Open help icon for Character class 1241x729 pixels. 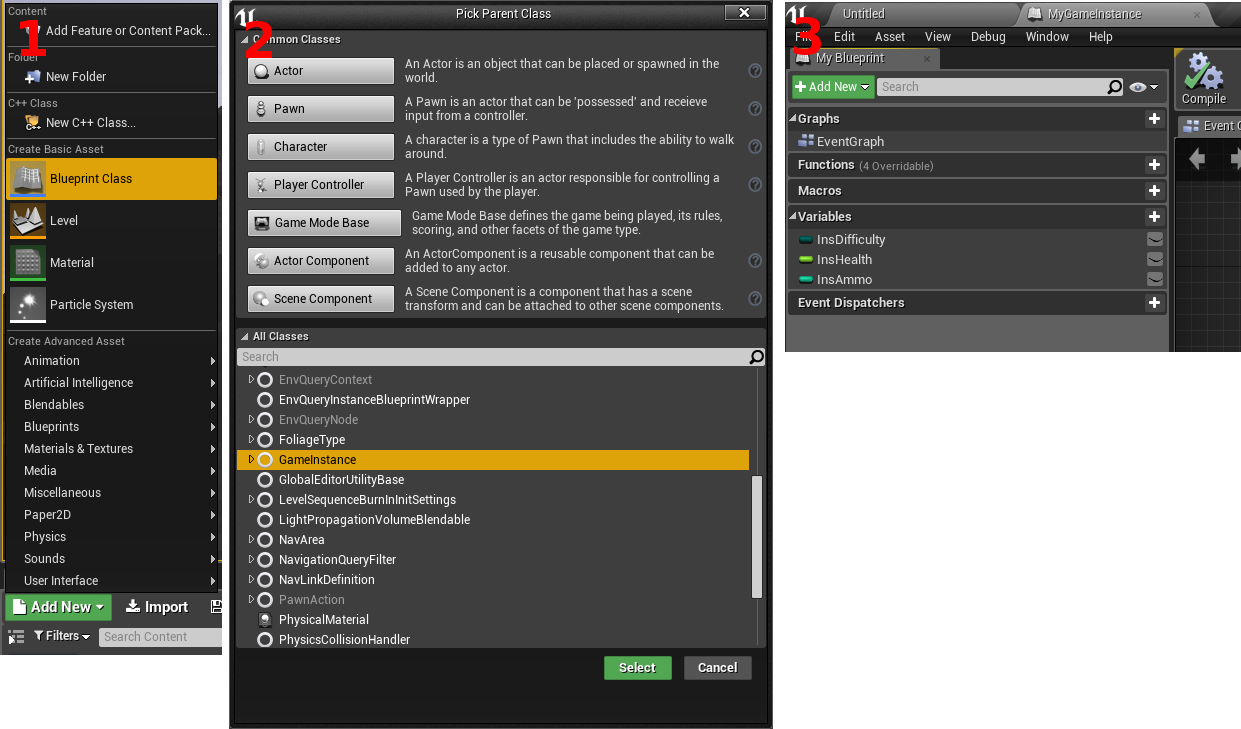click(x=755, y=147)
